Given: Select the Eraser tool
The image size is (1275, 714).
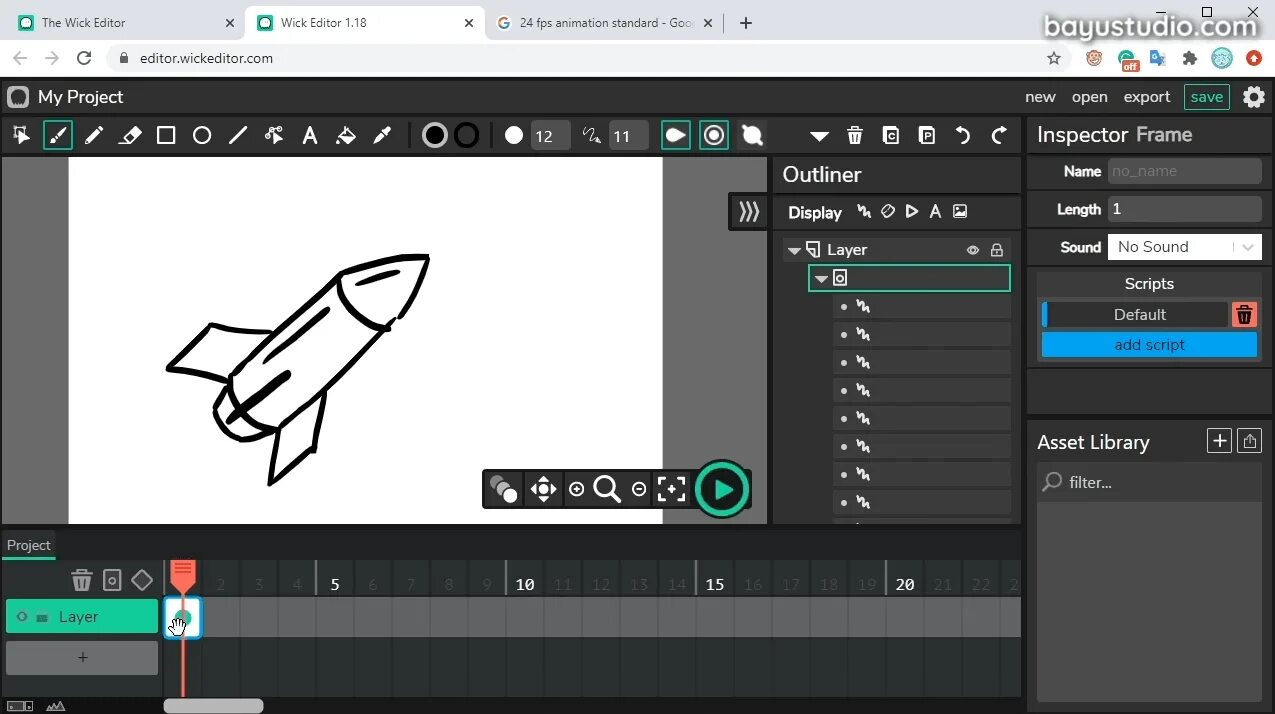Looking at the screenshot, I should click(x=130, y=135).
